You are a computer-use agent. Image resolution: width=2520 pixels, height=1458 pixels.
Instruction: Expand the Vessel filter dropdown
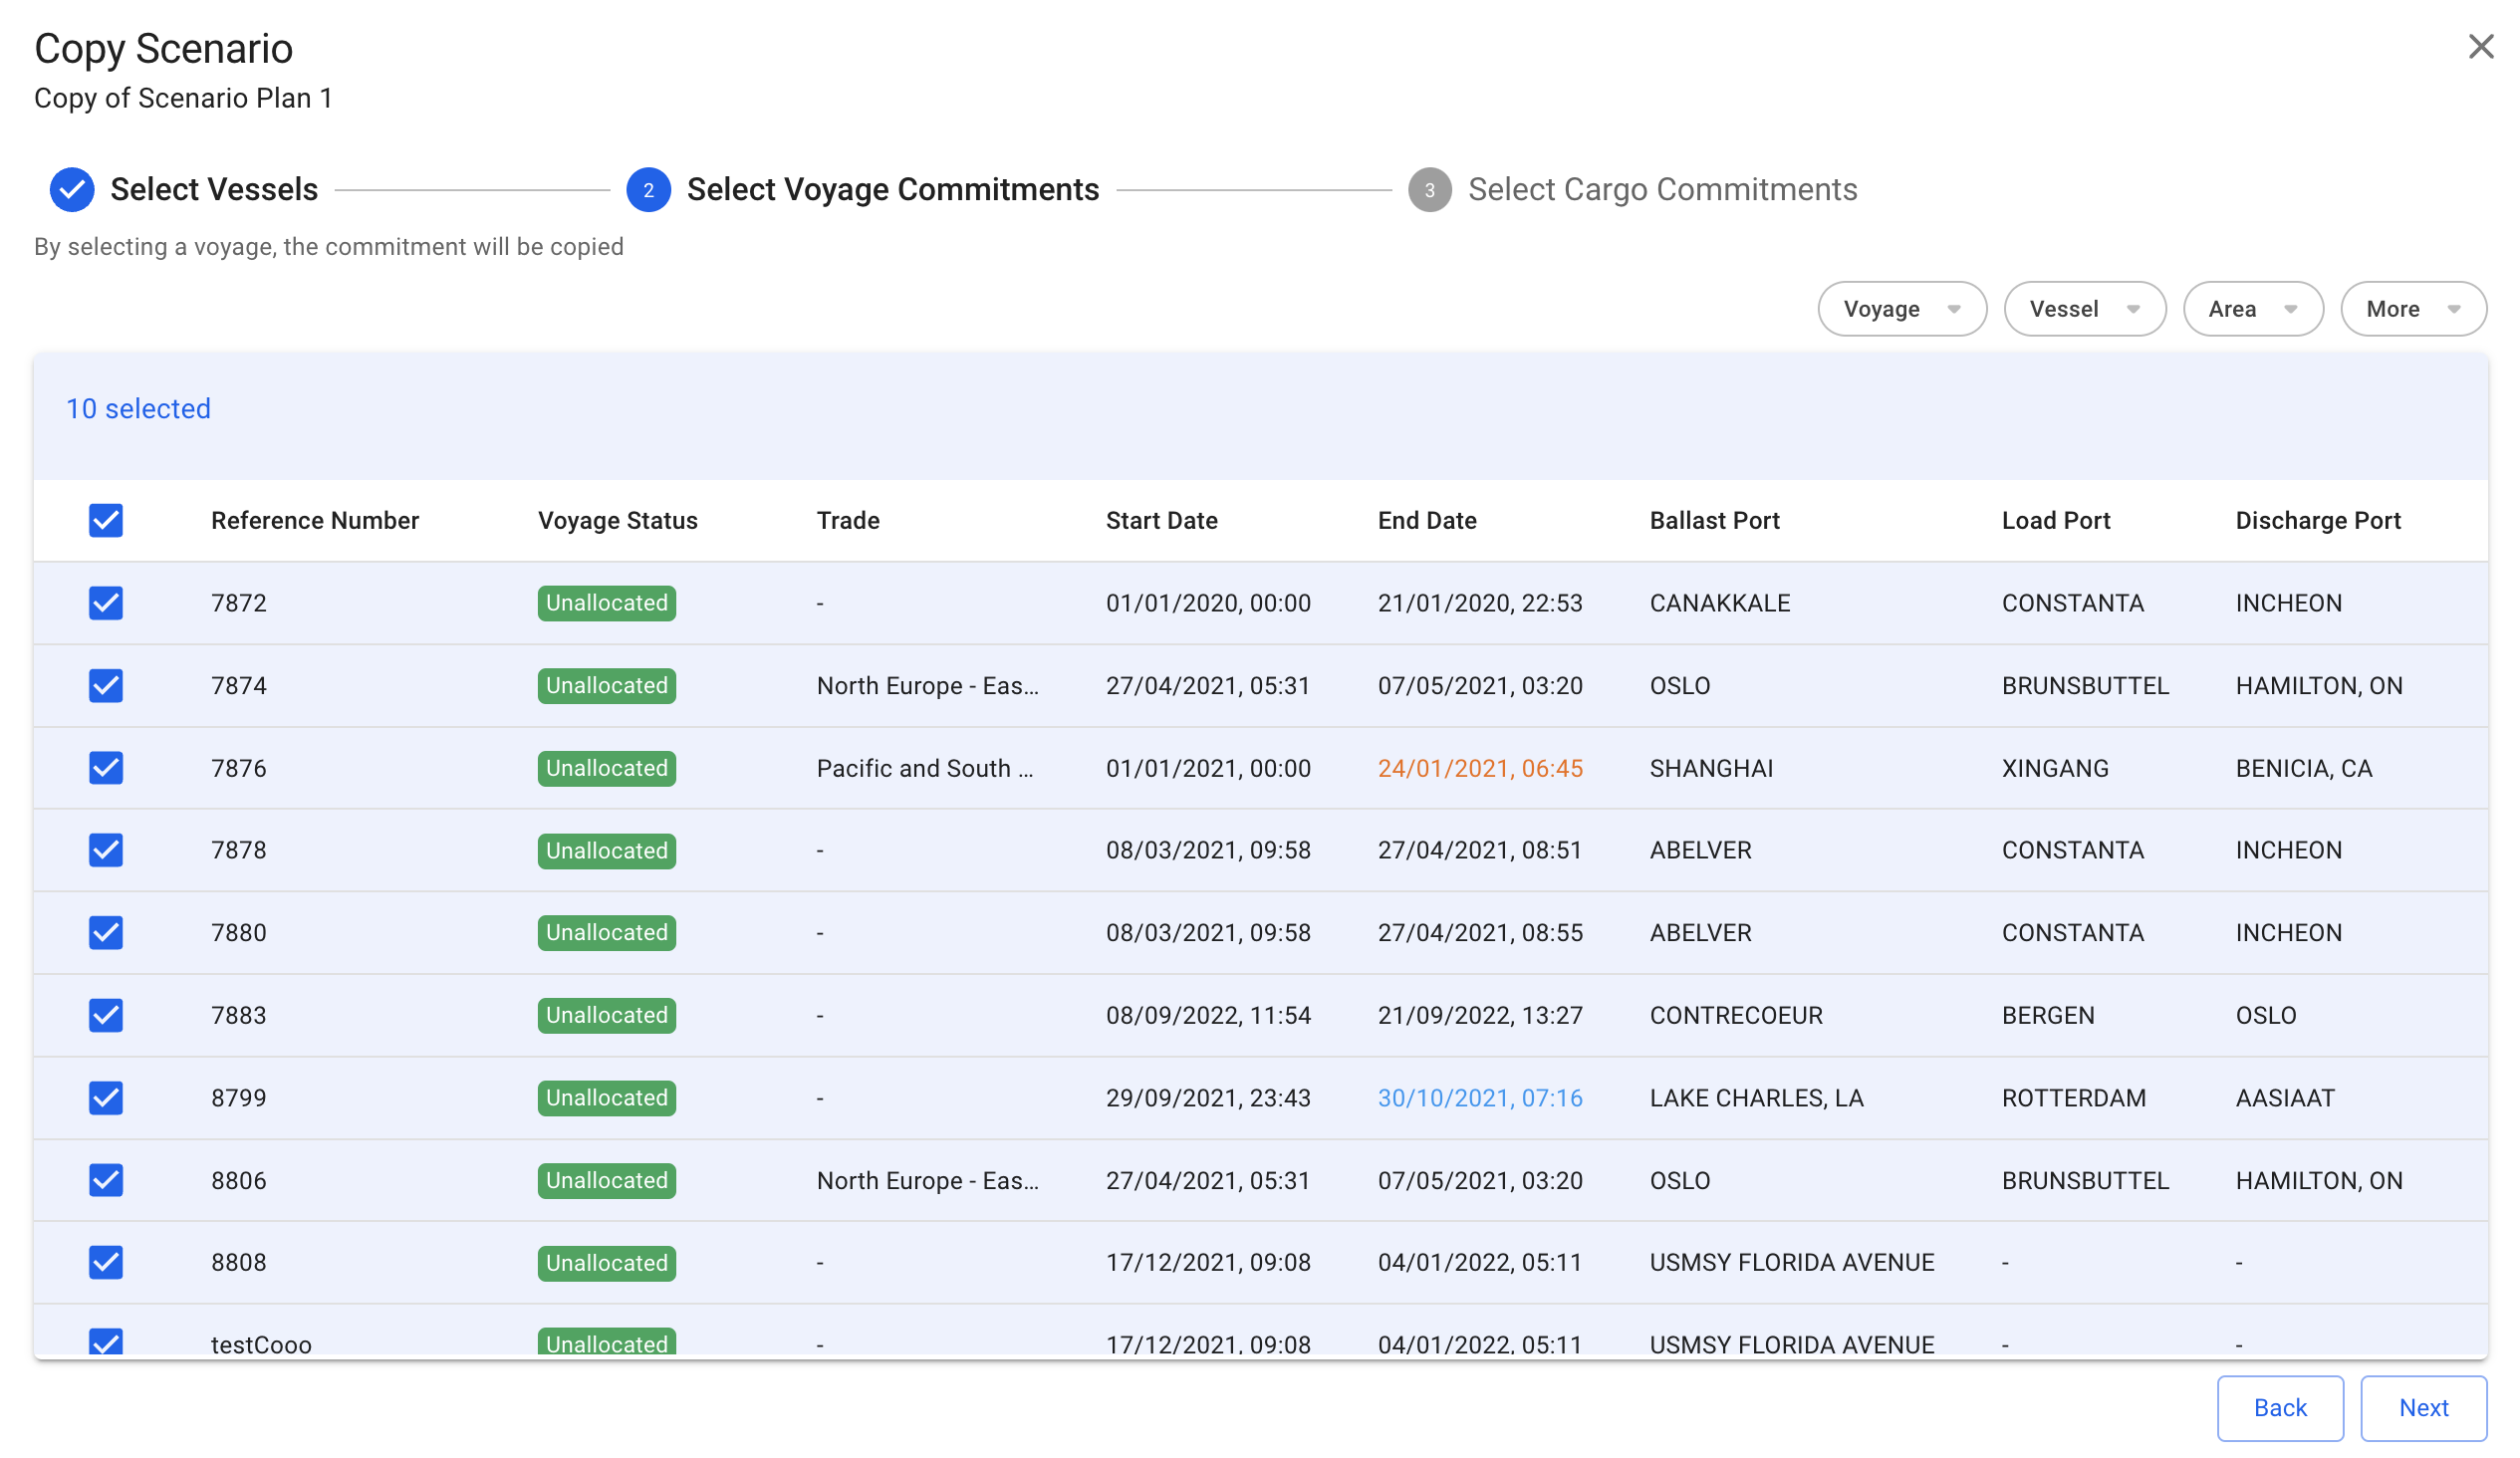(2084, 309)
